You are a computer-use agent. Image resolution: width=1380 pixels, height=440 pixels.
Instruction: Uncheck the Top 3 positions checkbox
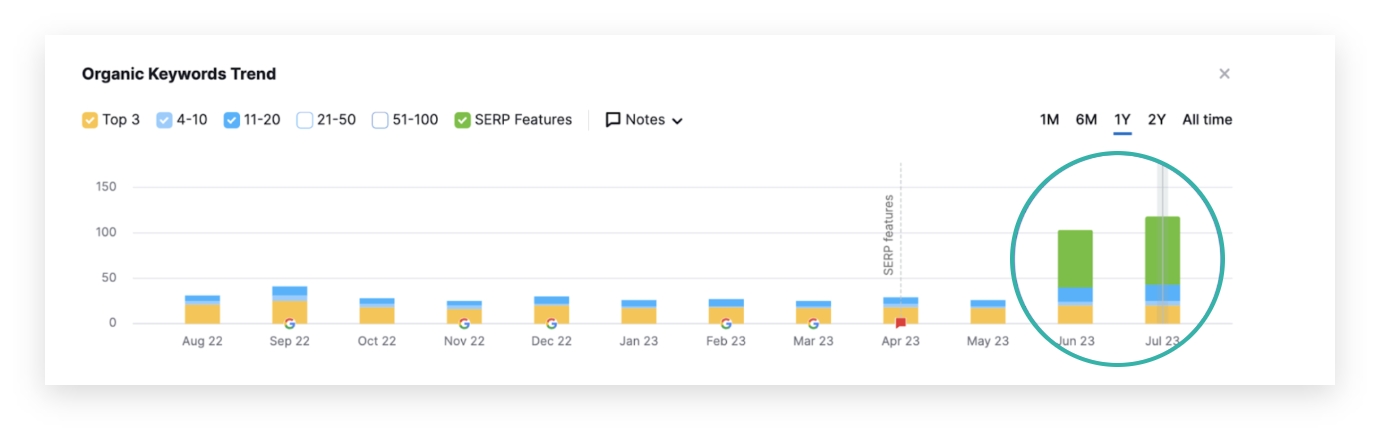(90, 120)
